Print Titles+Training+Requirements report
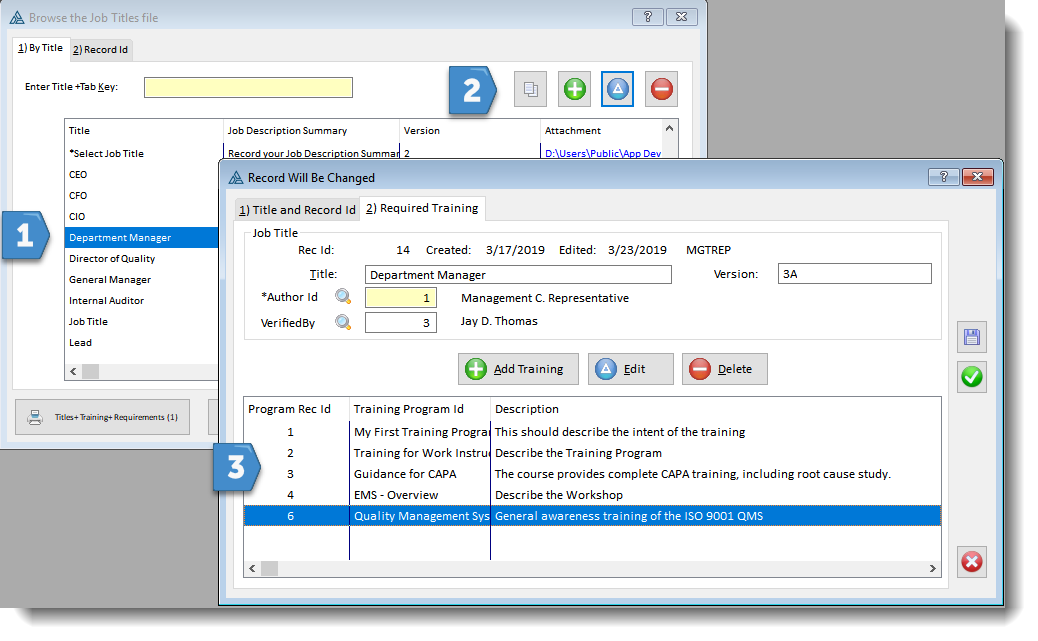The width and height of the screenshot is (1038, 641). (x=102, y=417)
